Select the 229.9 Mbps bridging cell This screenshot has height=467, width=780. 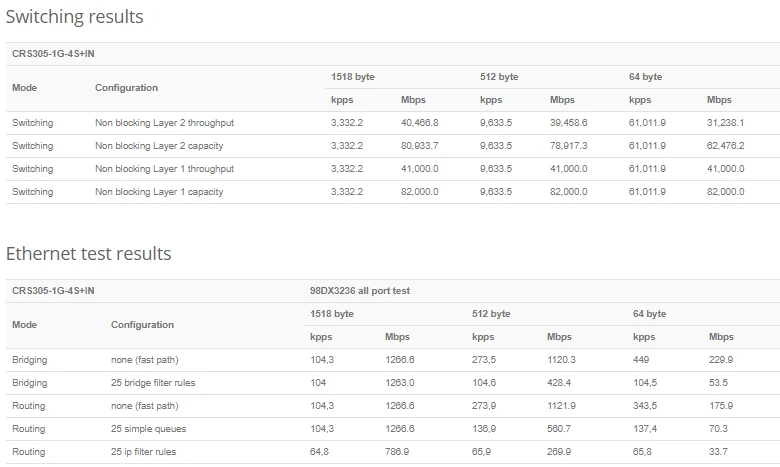720,360
